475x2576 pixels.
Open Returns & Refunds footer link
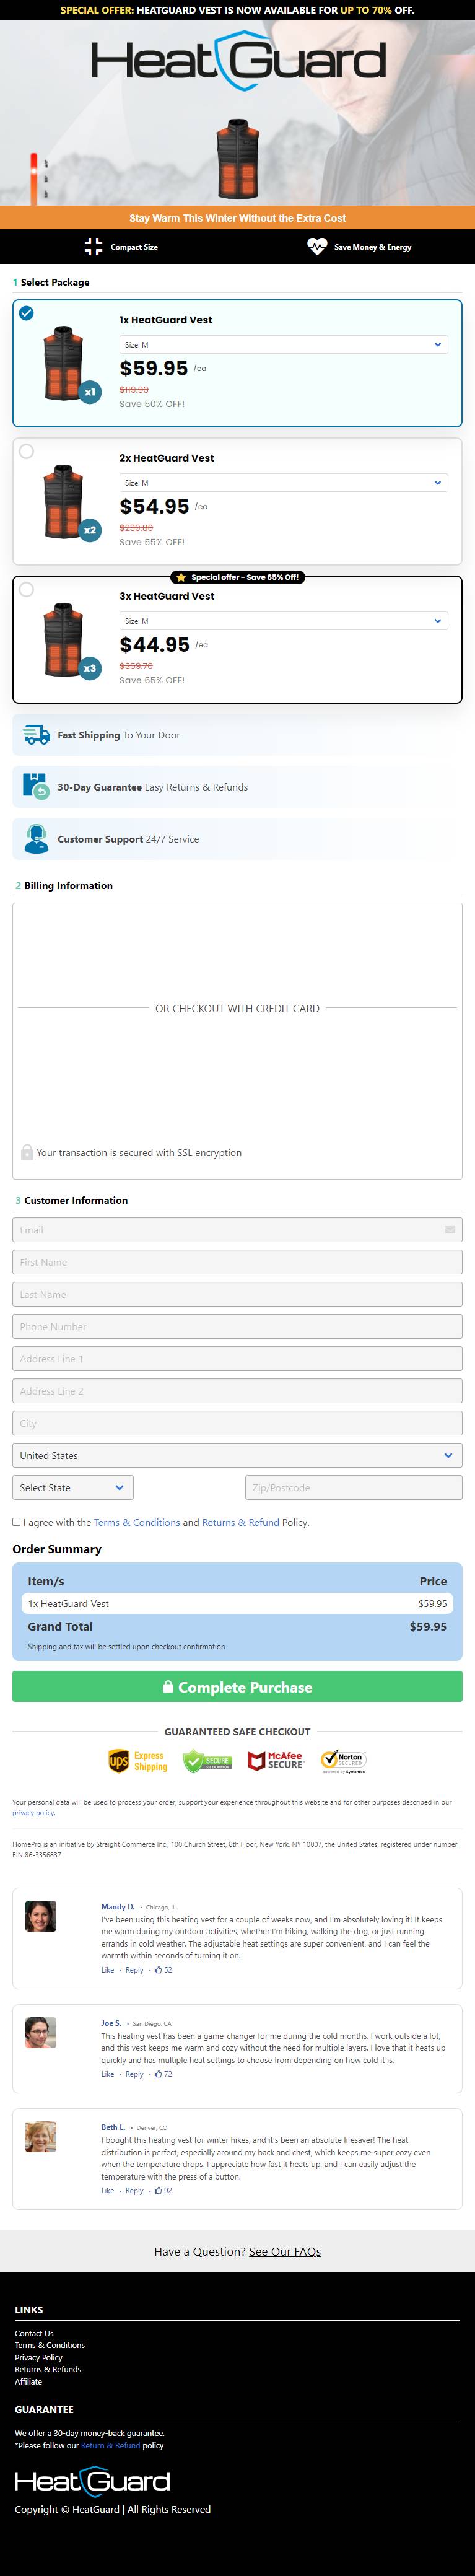point(48,2369)
